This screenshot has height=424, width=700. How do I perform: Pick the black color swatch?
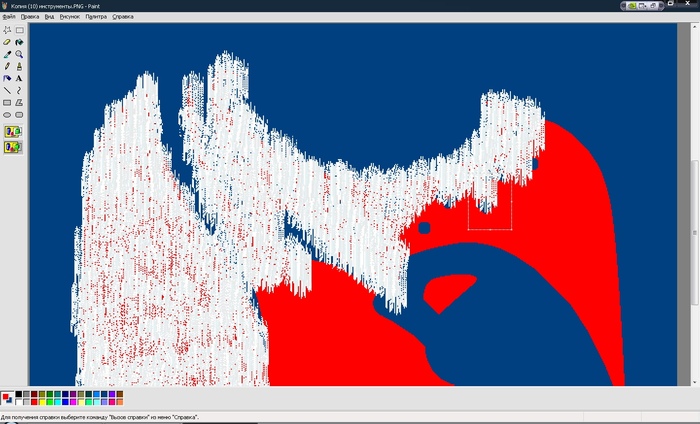pos(18,394)
